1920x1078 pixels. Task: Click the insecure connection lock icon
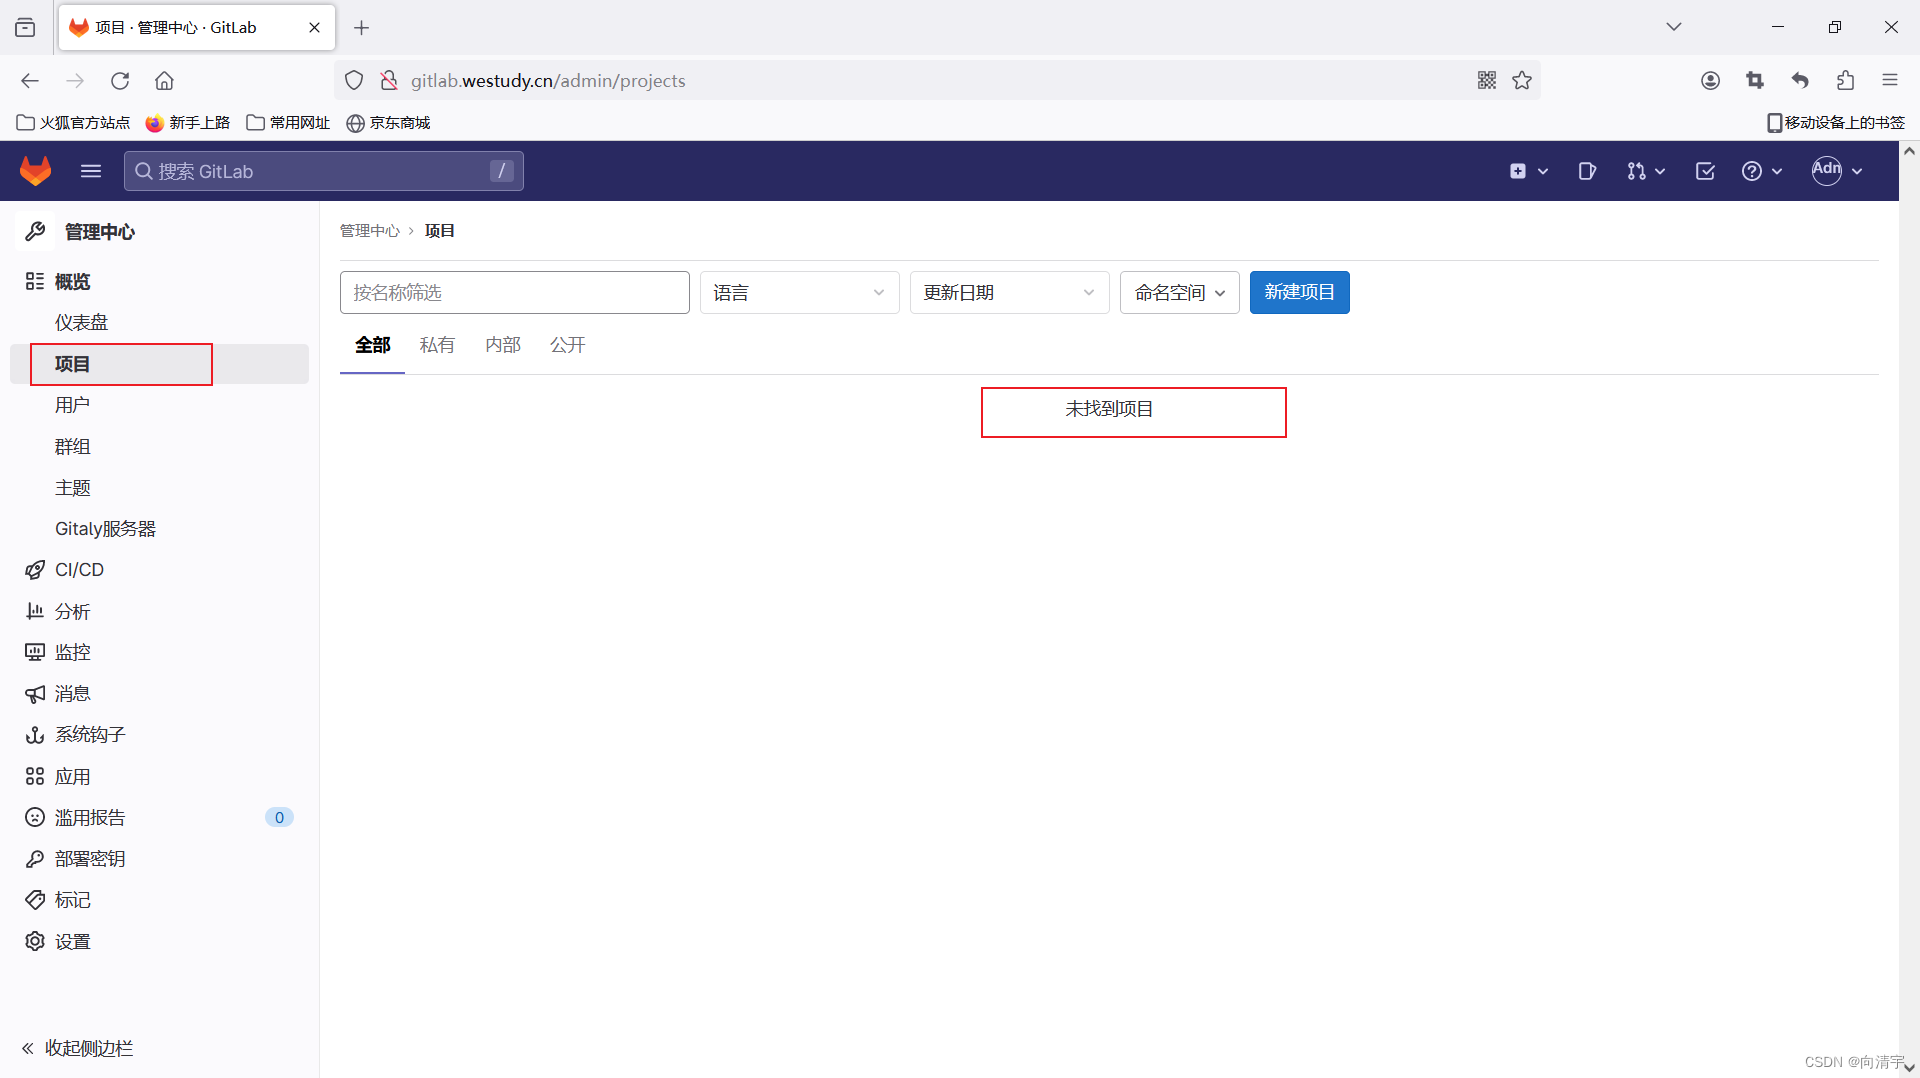pyautogui.click(x=389, y=81)
